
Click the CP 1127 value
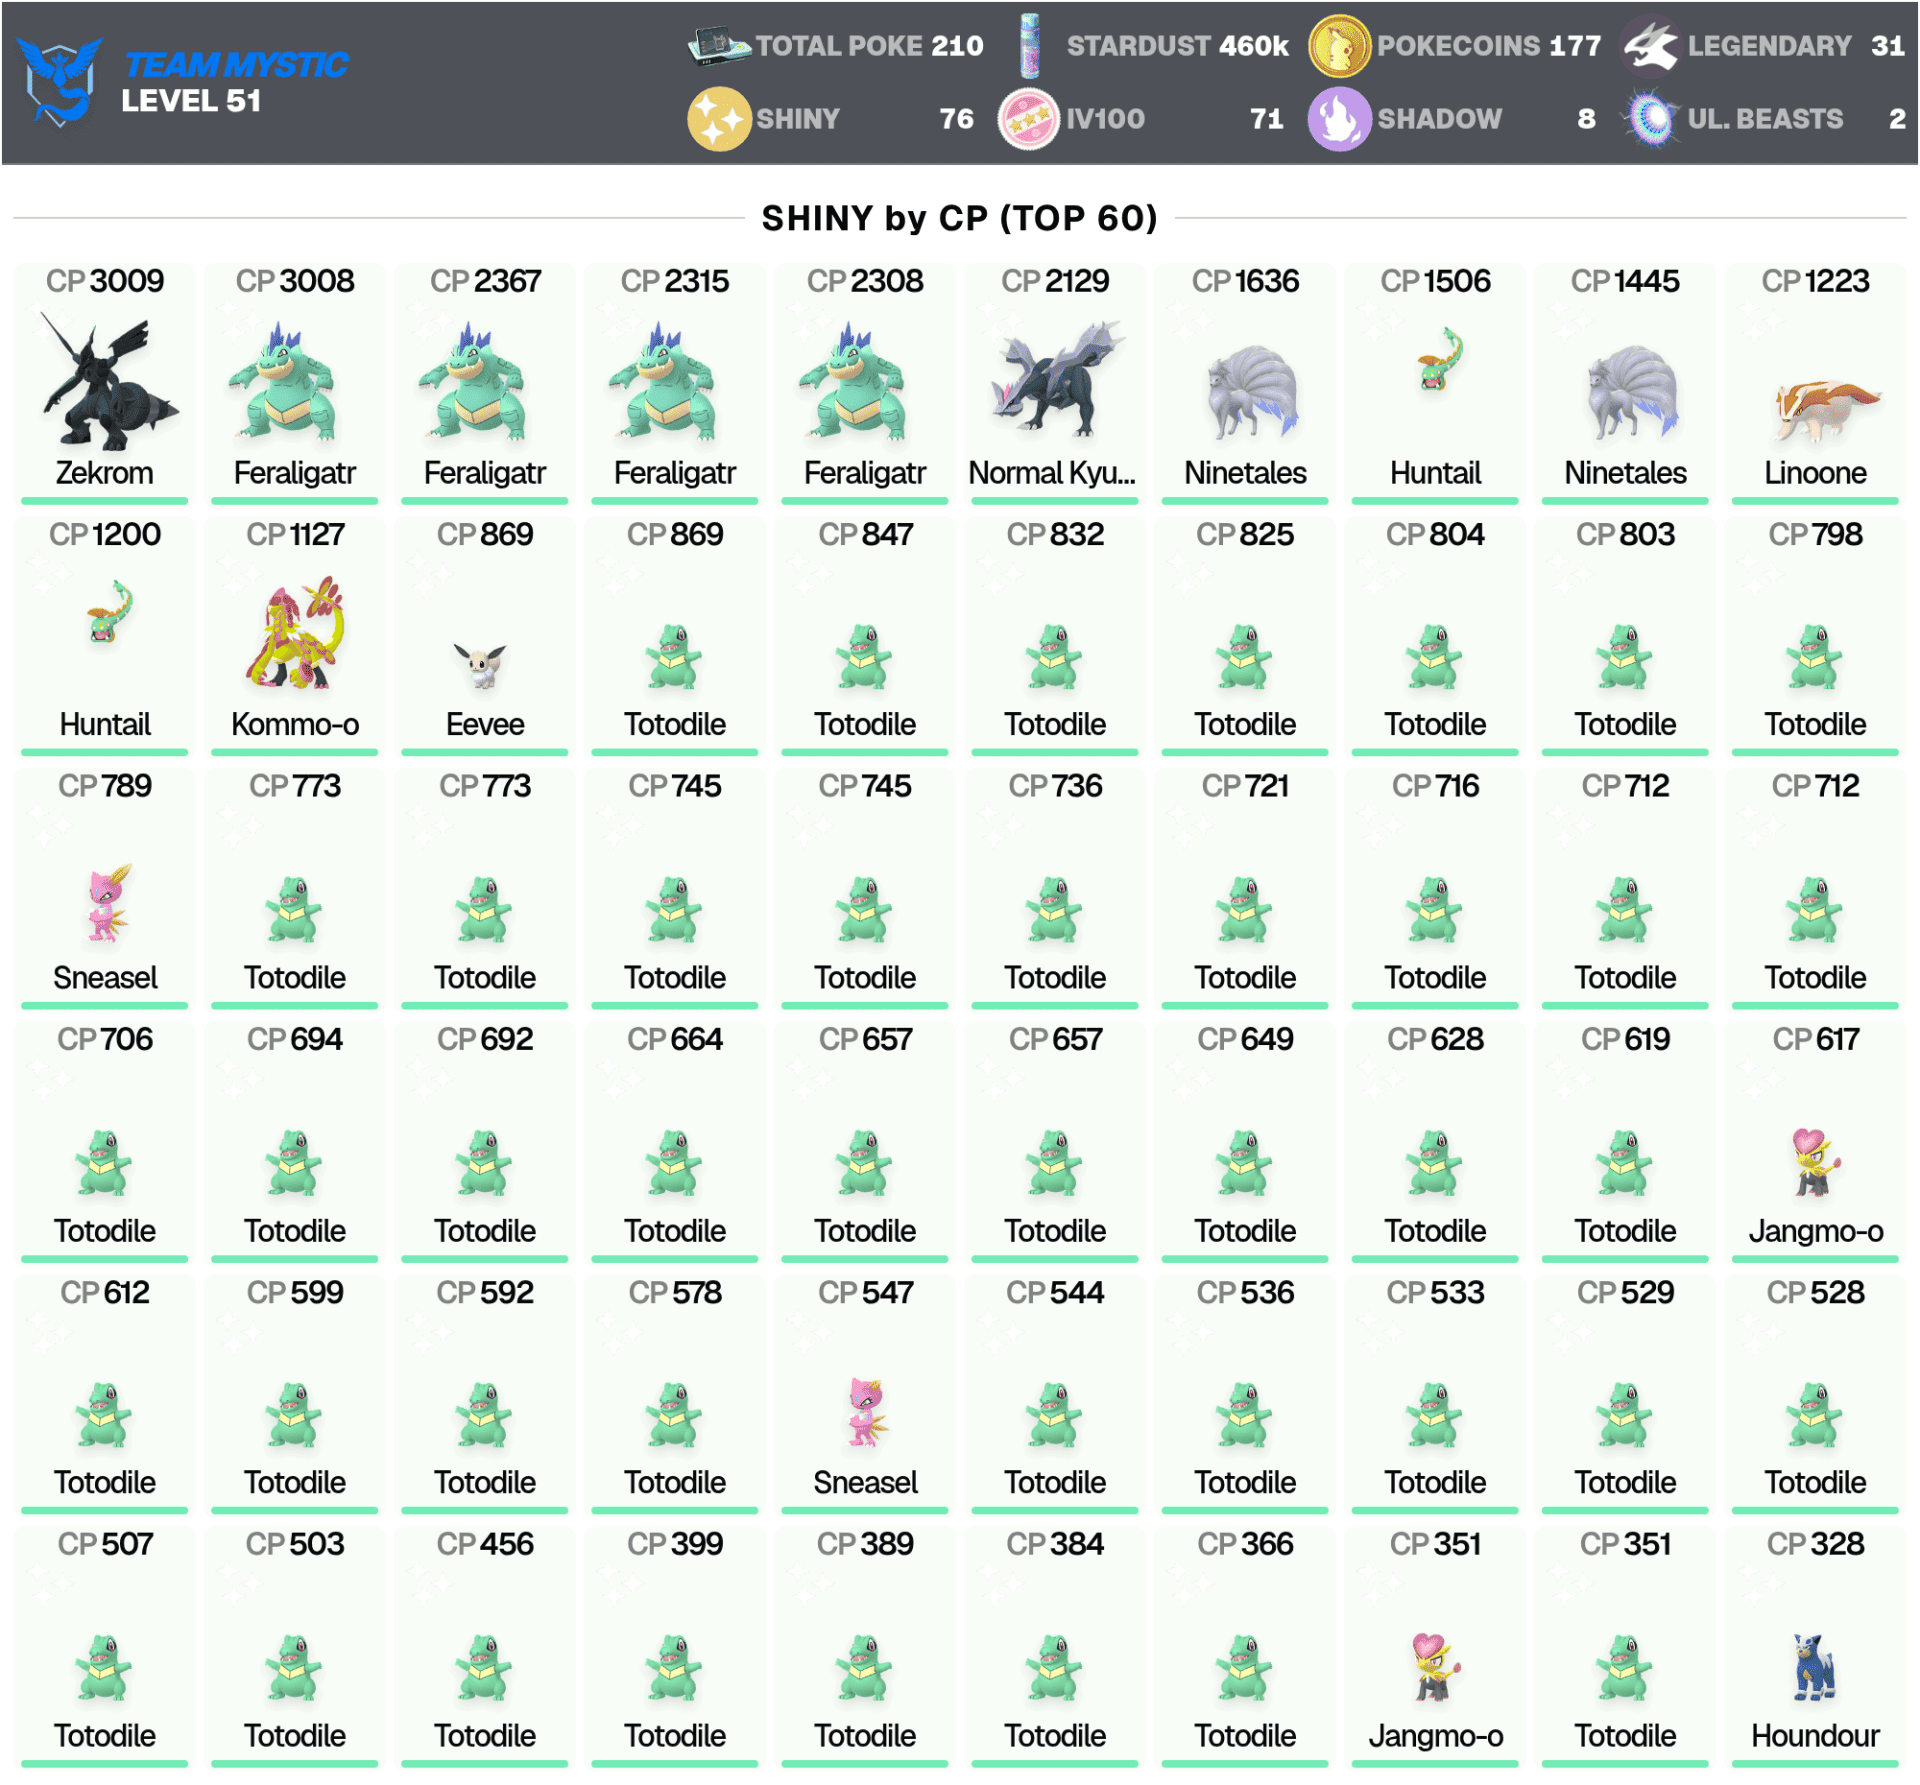[295, 535]
